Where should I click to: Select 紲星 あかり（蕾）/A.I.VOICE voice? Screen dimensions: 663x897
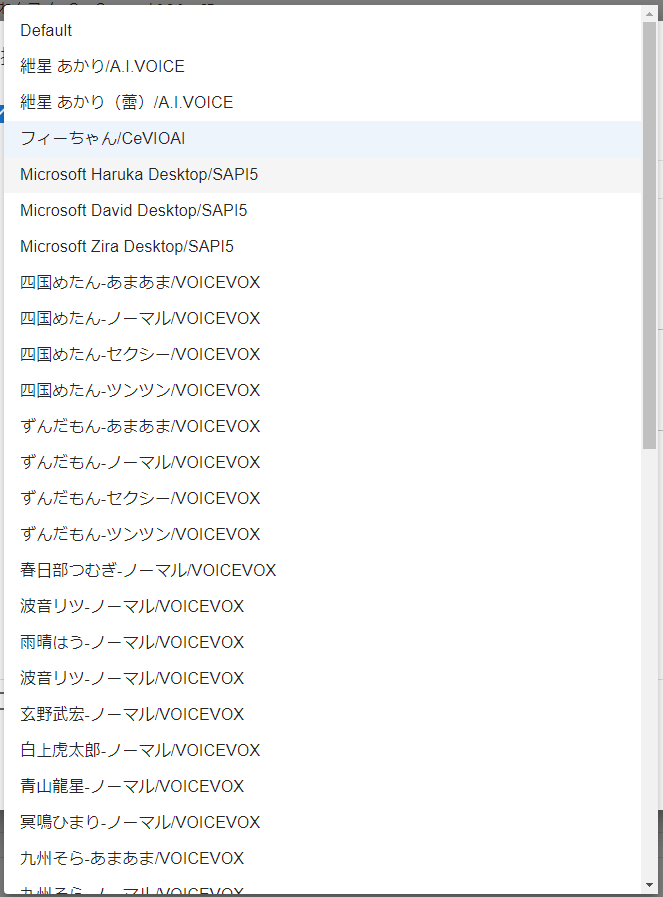(126, 103)
